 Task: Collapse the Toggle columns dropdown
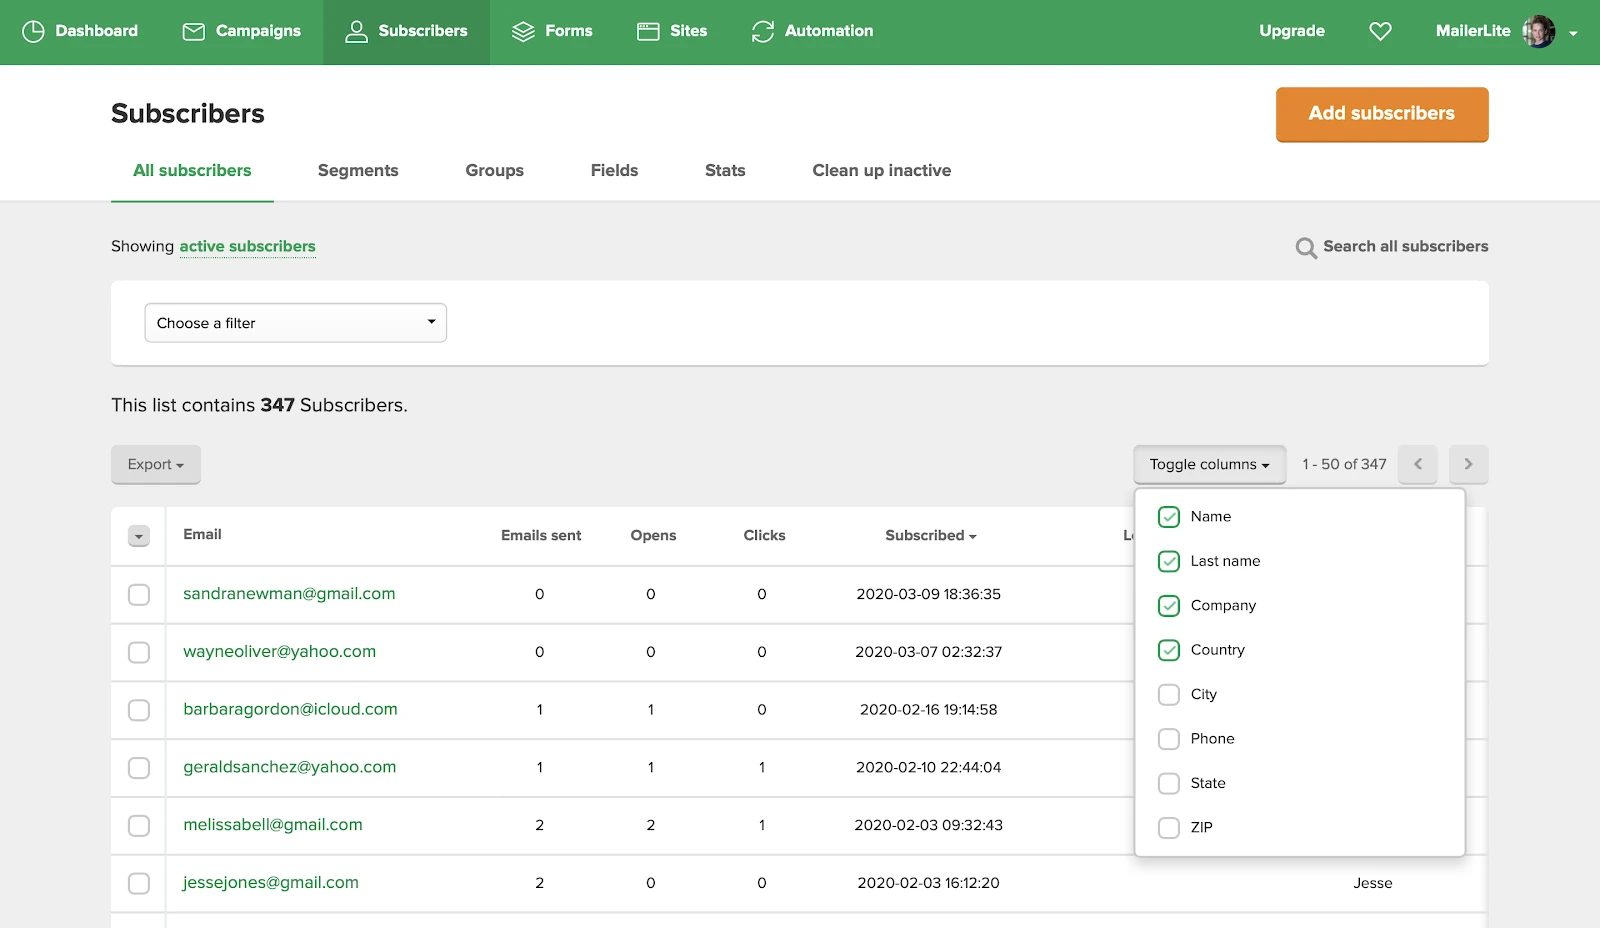1209,465
